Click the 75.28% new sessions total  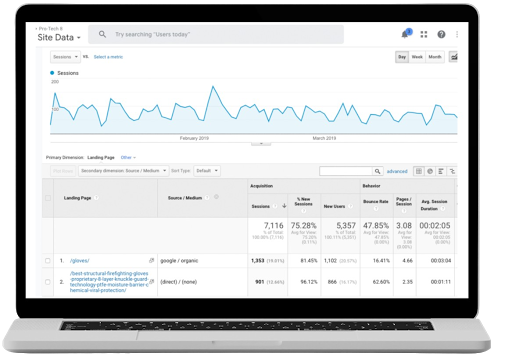pyautogui.click(x=304, y=226)
